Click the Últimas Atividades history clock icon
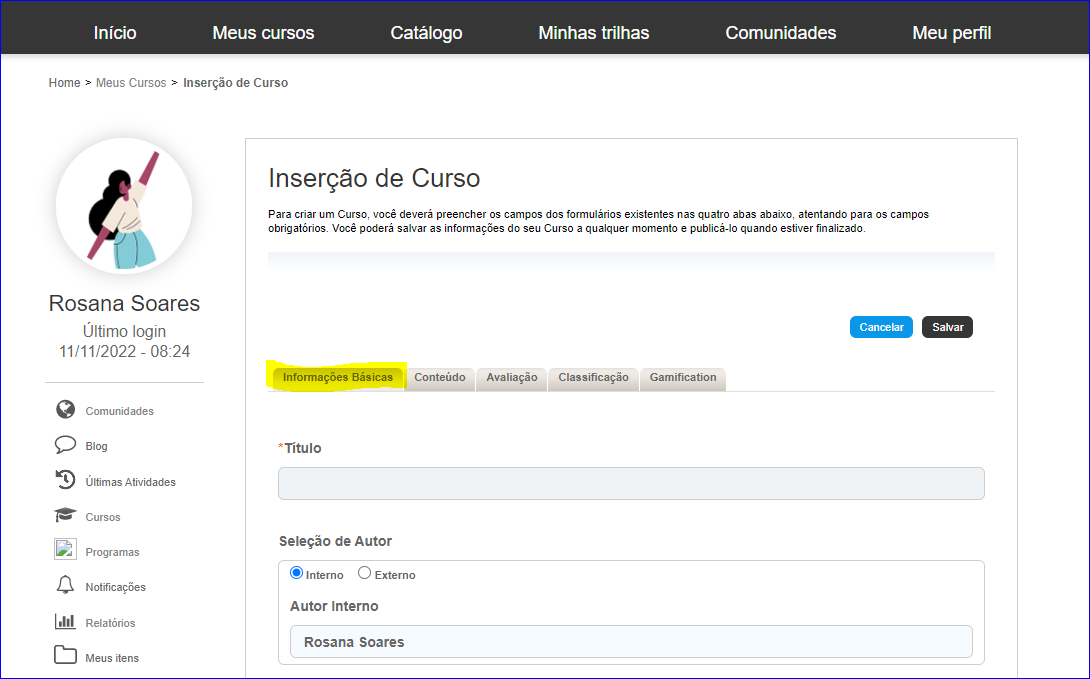Viewport: 1090px width, 679px height. click(x=65, y=480)
